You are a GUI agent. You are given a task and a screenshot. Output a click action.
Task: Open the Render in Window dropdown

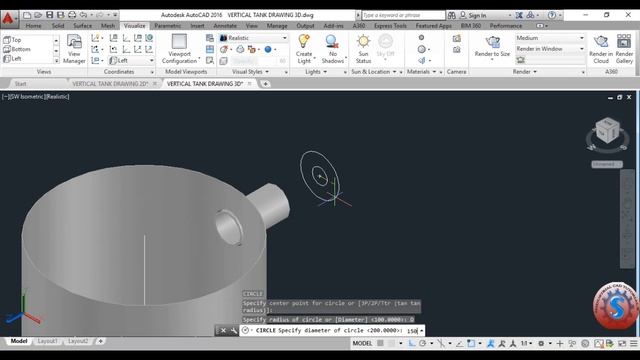click(x=549, y=49)
